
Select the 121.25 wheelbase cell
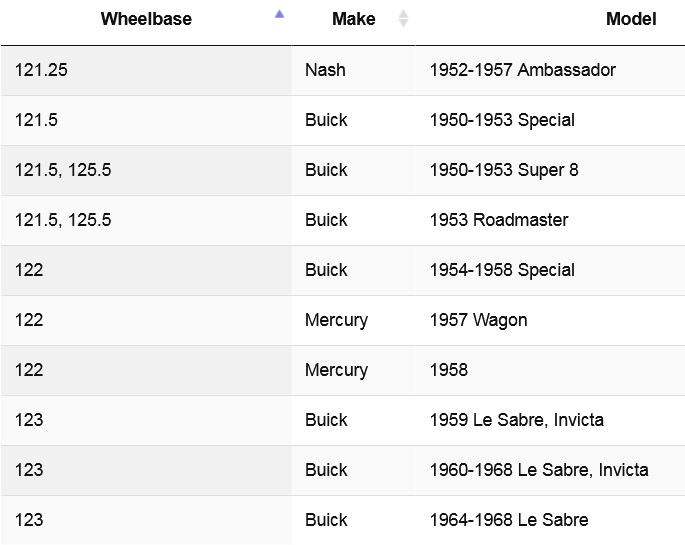[41, 70]
